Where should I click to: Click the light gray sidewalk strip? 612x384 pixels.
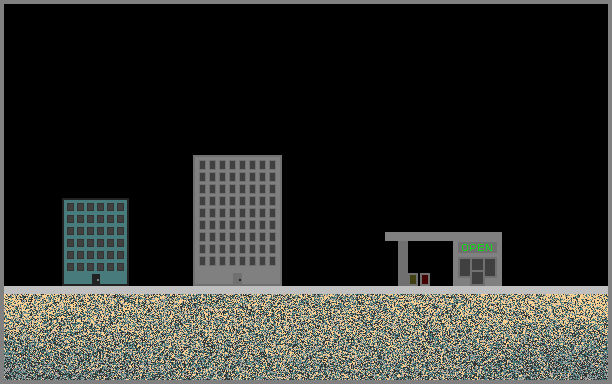point(306,290)
